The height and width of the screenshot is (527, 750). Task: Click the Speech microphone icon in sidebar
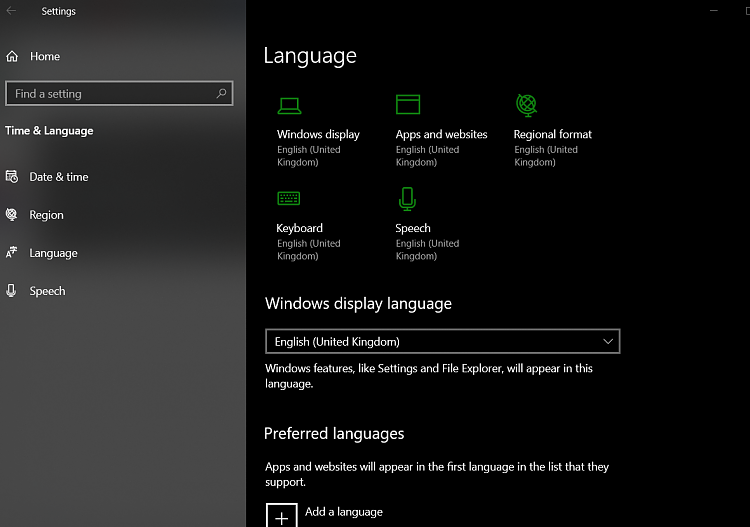tap(11, 290)
